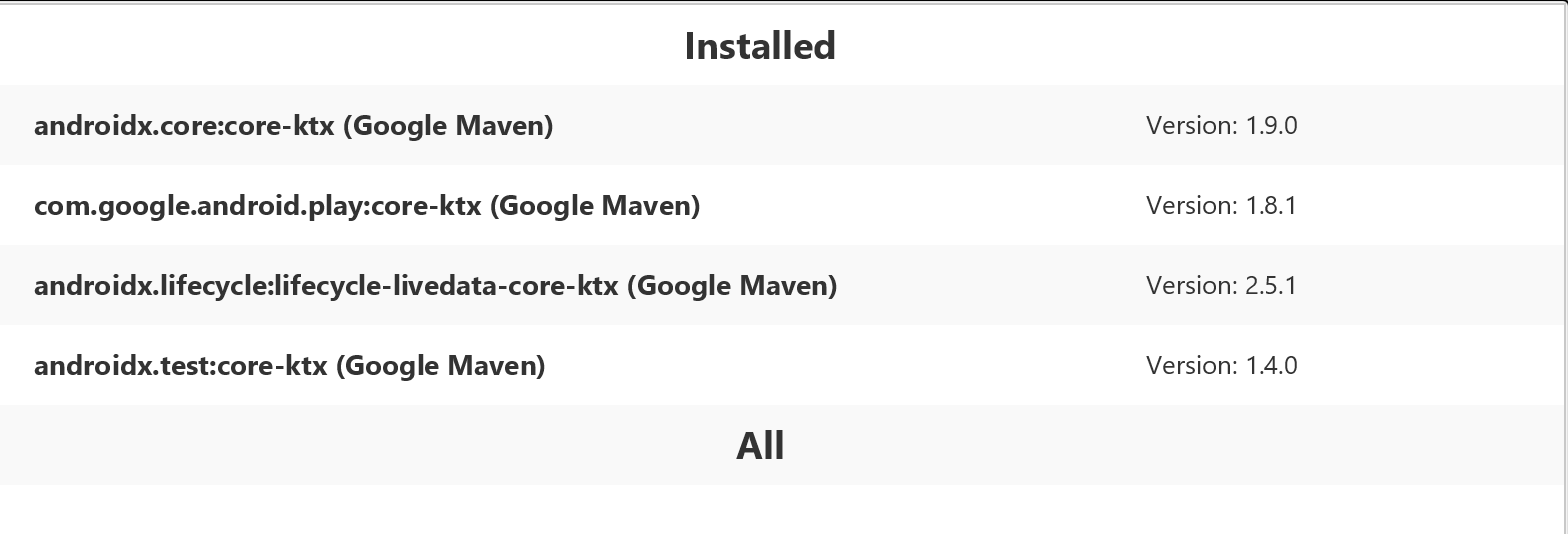
Task: Click "(Google Maven)" beside lifecycle-livedata-core-ktx
Action: [732, 286]
